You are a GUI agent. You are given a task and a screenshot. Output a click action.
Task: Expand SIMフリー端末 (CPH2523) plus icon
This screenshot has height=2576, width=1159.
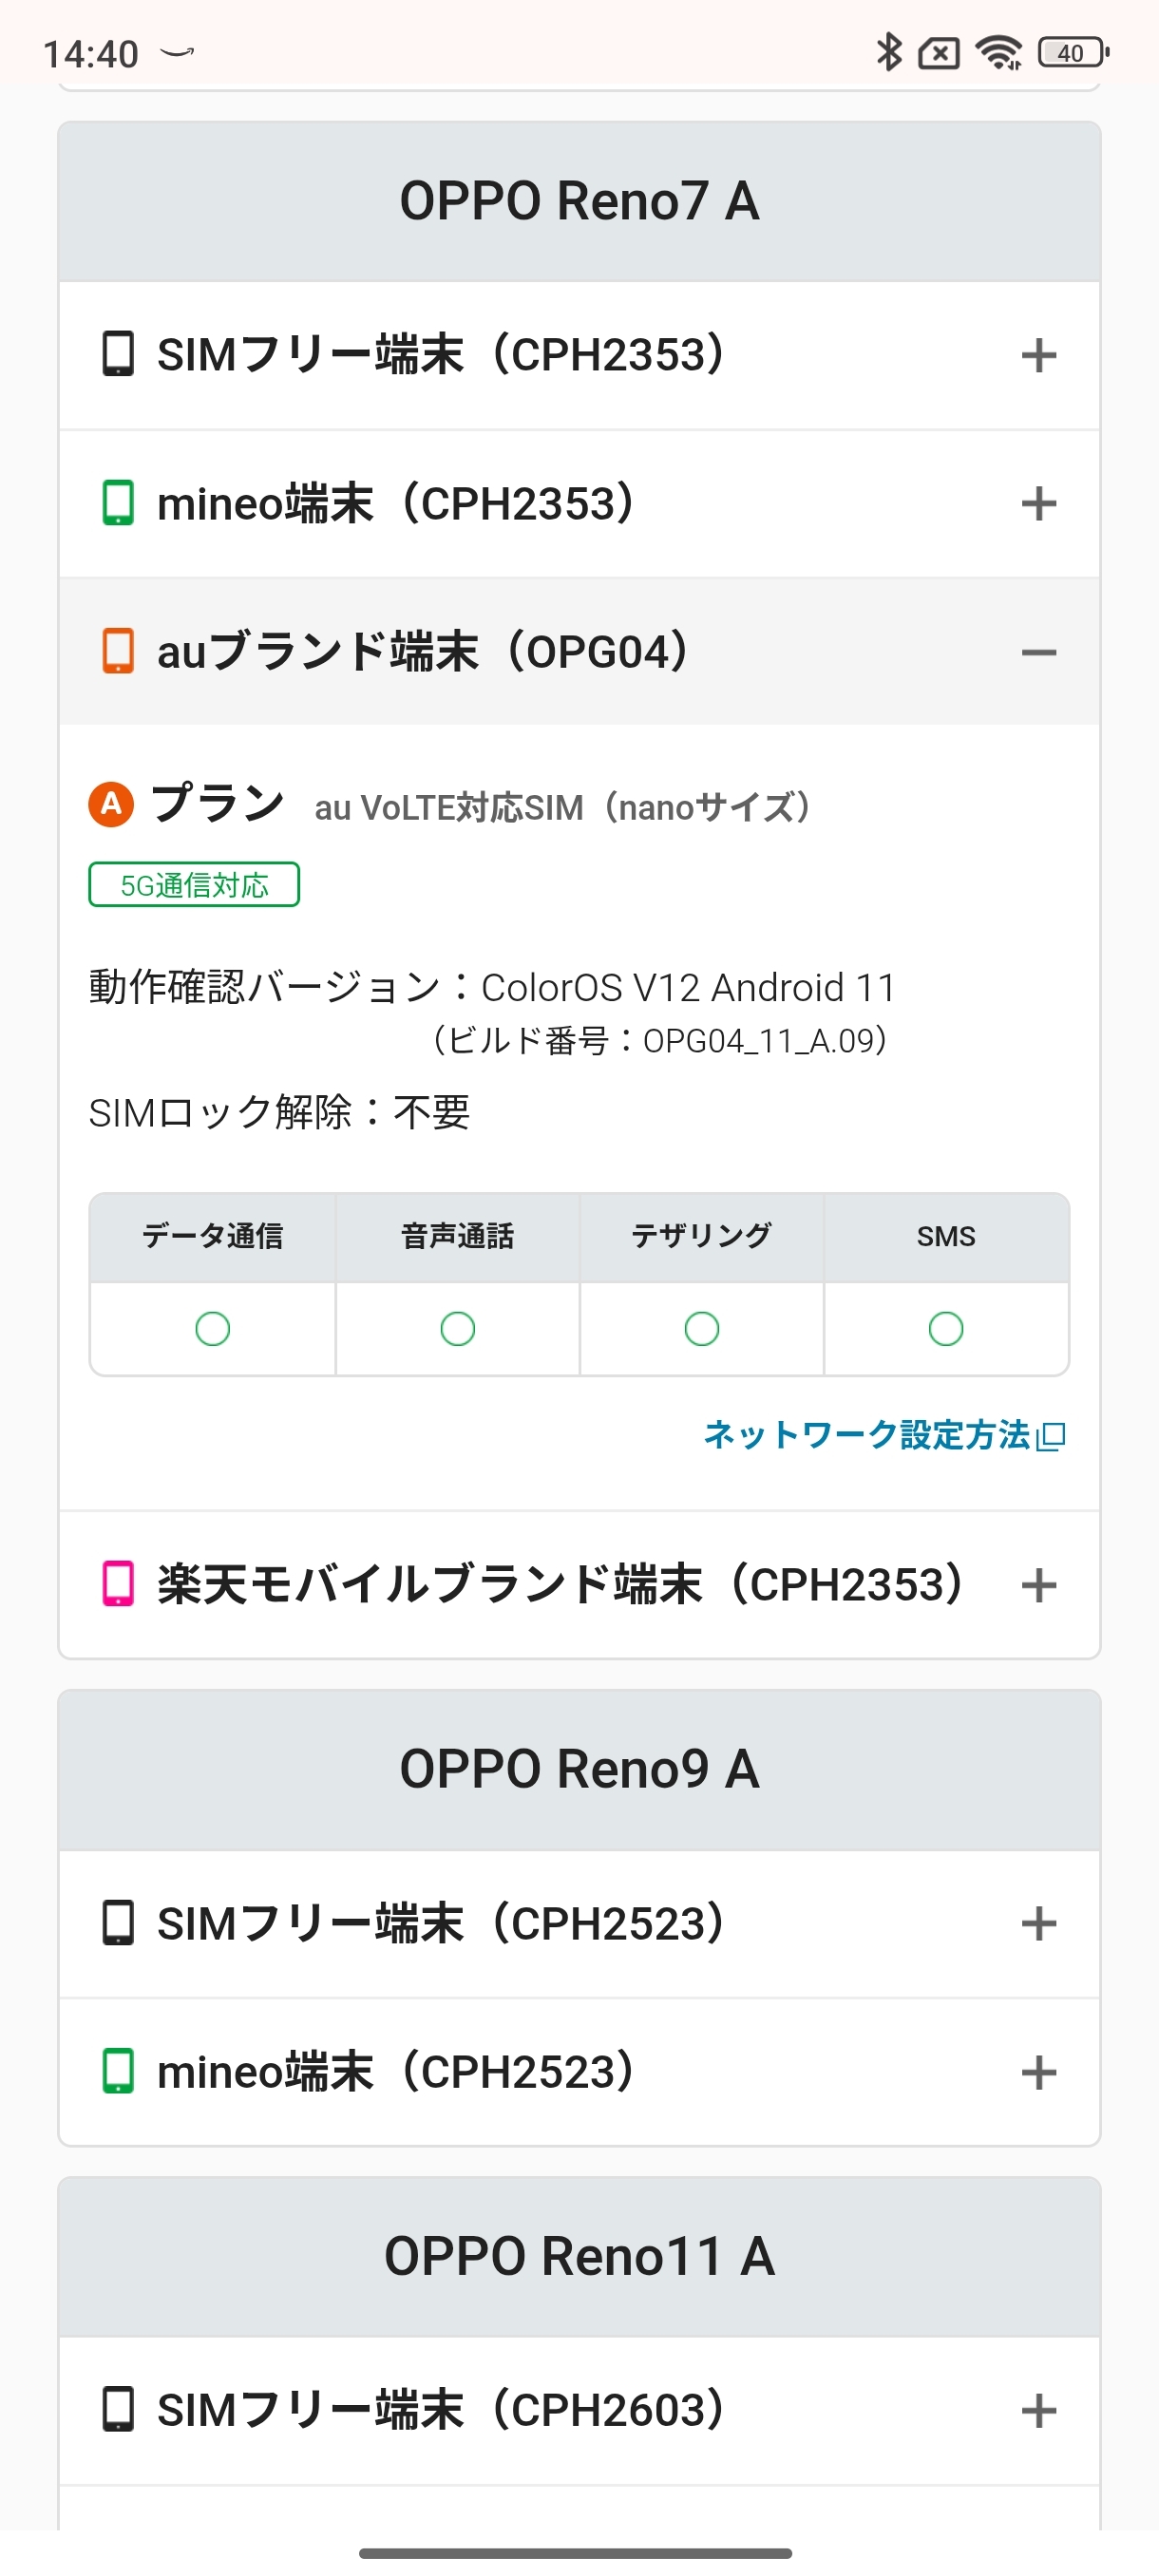[1038, 1923]
